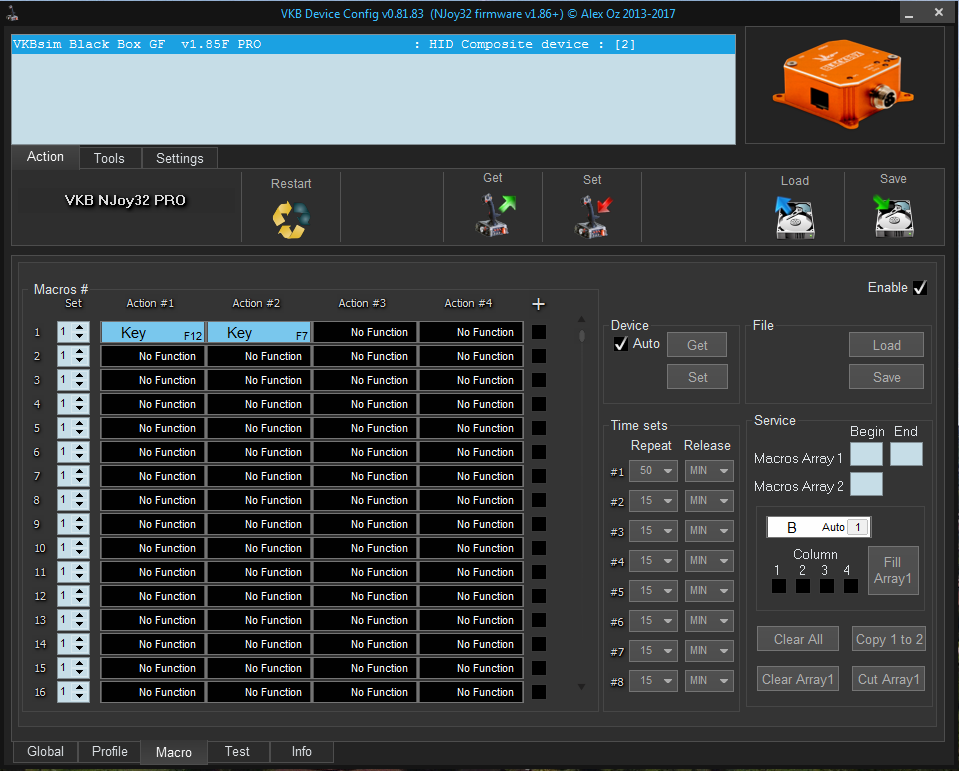Open the #7 Release dropdown
Viewport: 959px width, 771px height.
(x=709, y=651)
